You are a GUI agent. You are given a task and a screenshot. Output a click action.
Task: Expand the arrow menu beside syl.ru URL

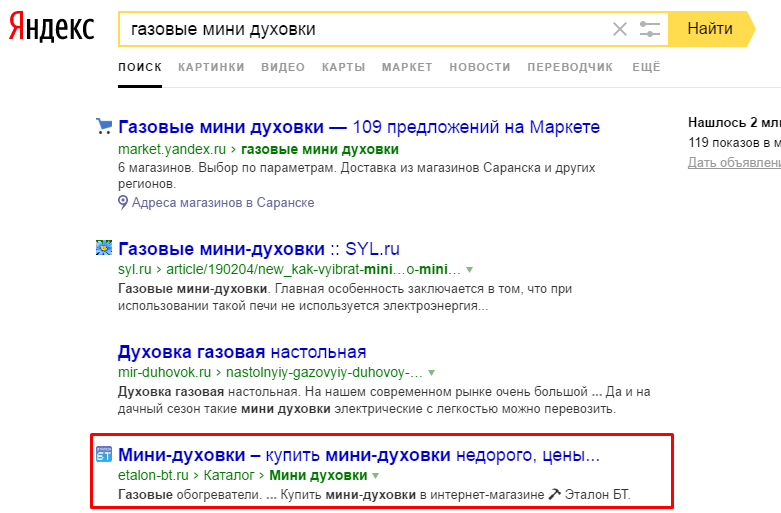click(x=469, y=270)
